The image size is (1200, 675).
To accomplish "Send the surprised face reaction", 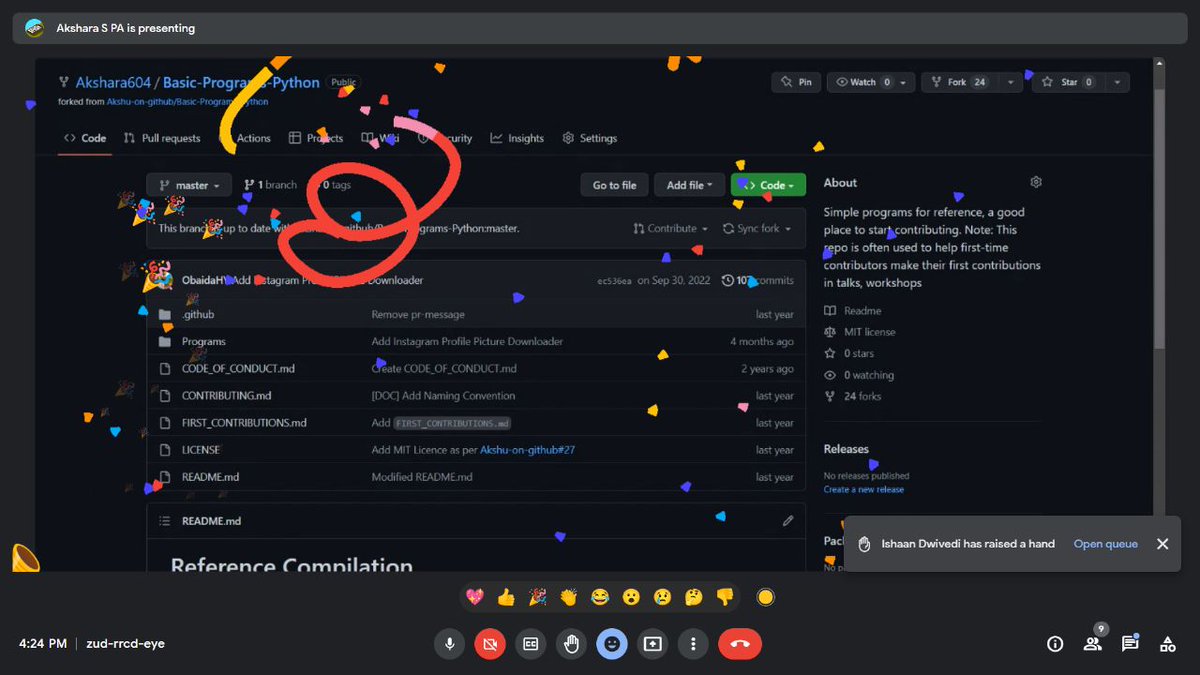I will pos(630,598).
